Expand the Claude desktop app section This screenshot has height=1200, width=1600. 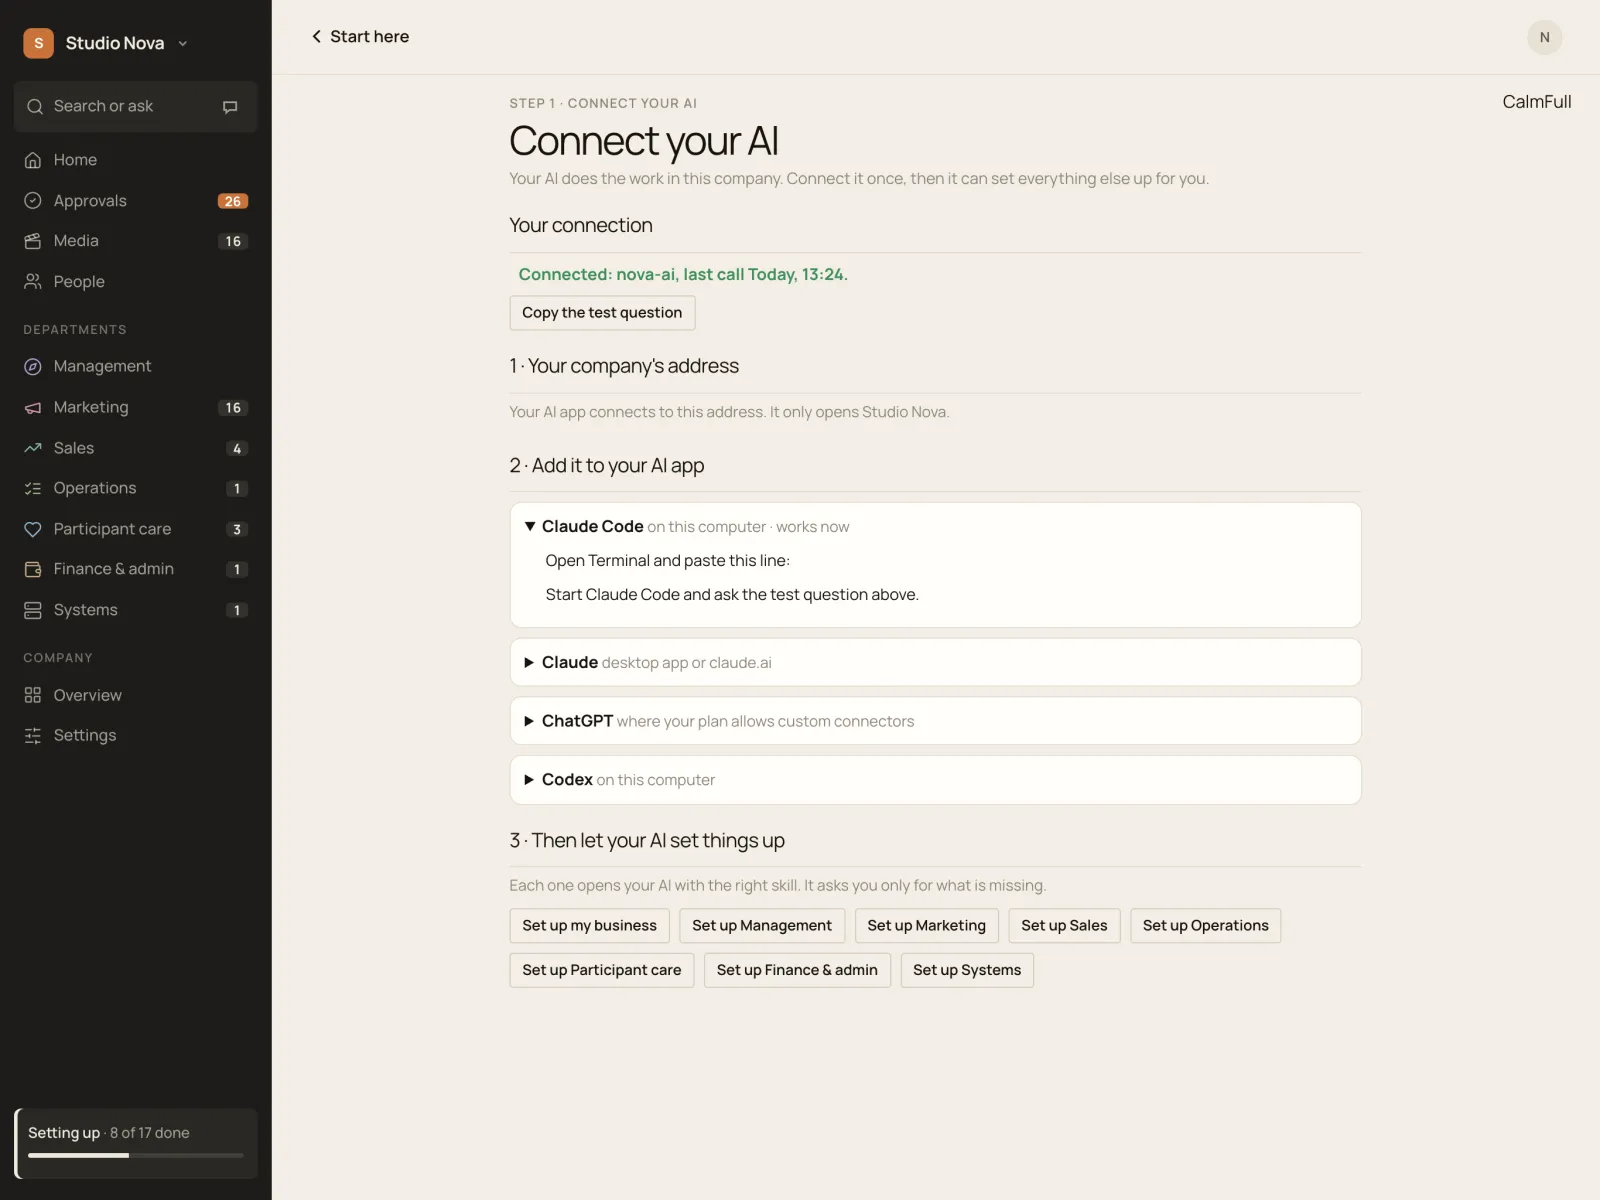(x=935, y=662)
